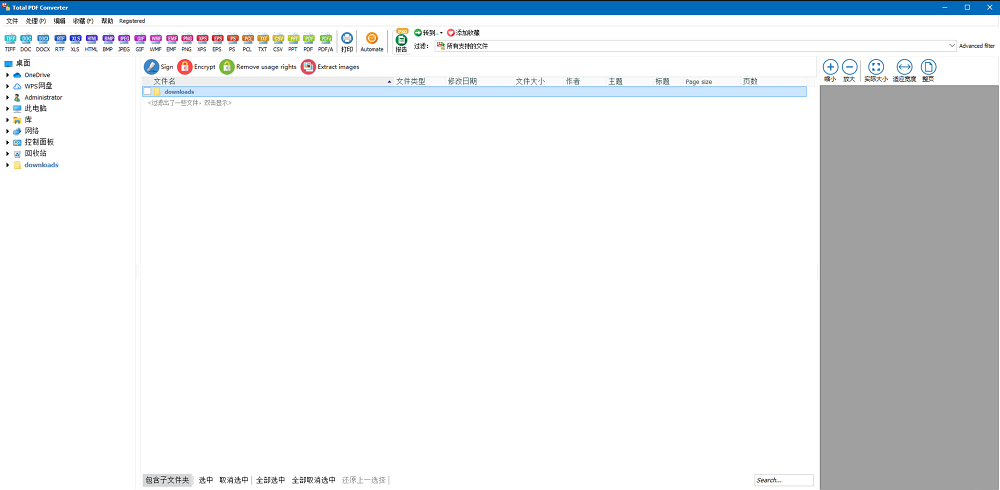
Task: Open the Advanced filter link
Action: coord(976,46)
